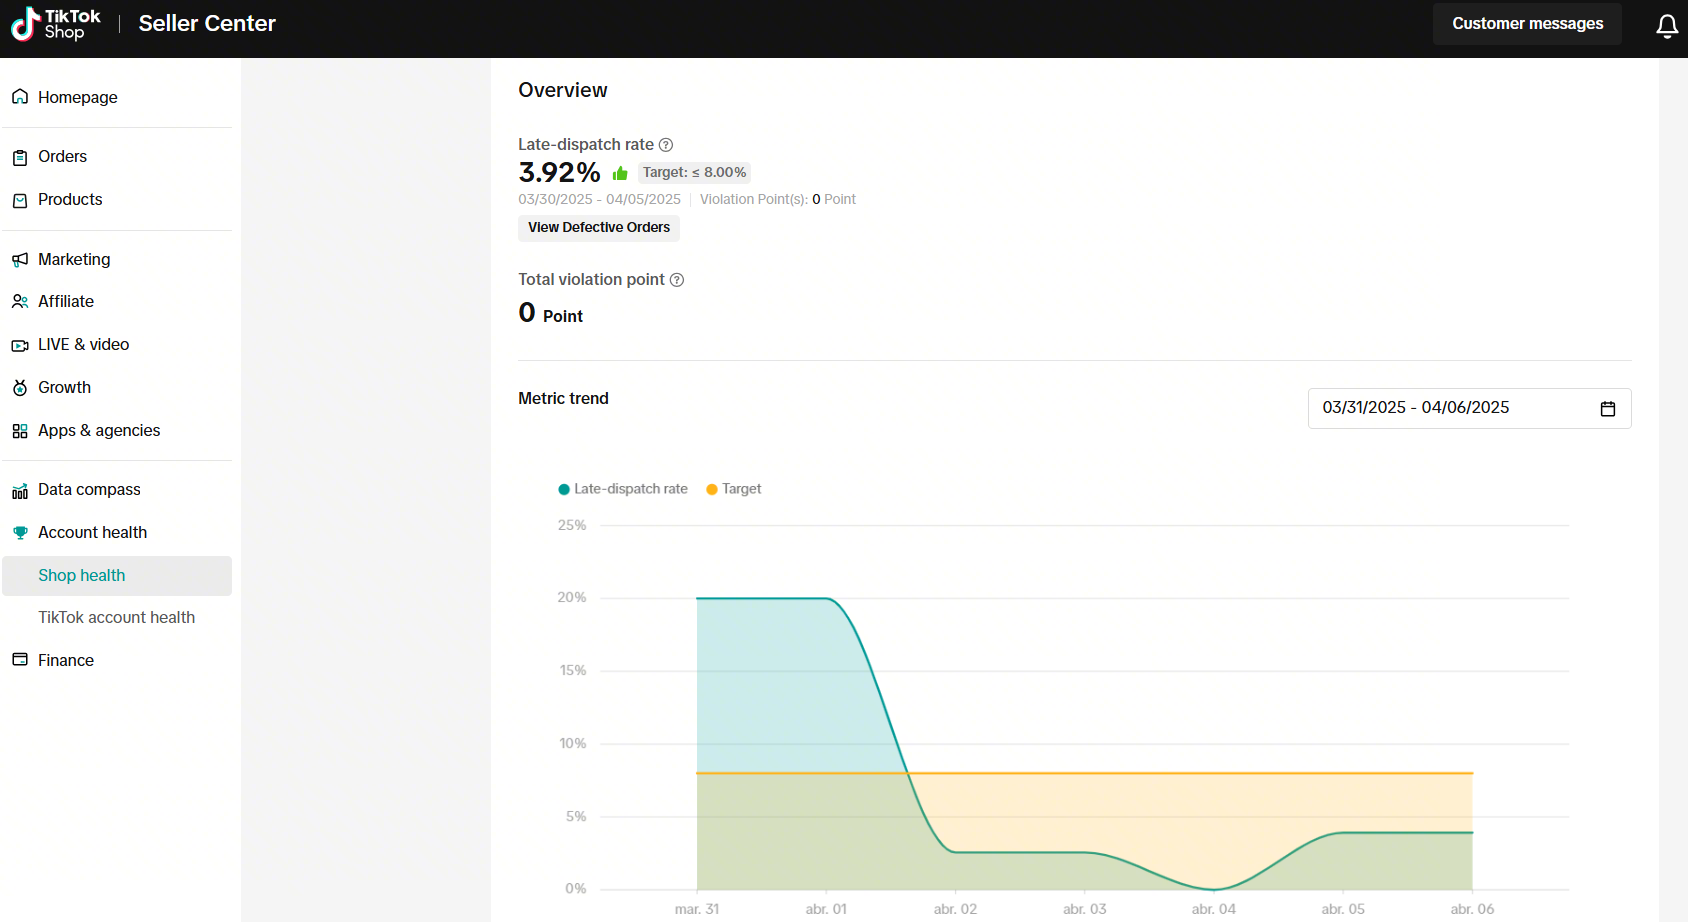Click the green thumbs-up rate indicator

(x=620, y=174)
